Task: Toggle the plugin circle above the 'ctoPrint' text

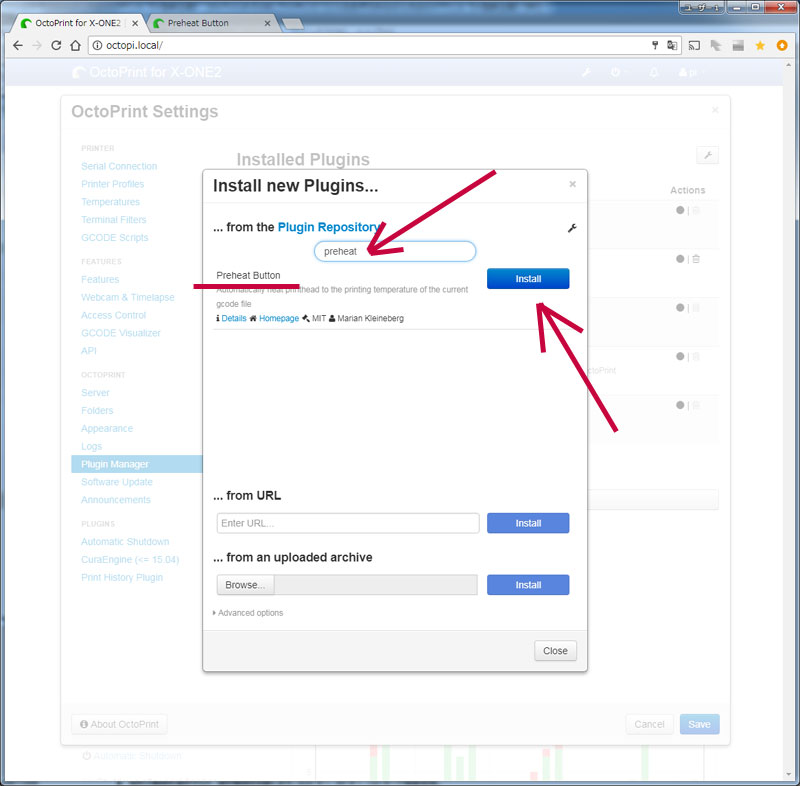Action: [x=680, y=356]
